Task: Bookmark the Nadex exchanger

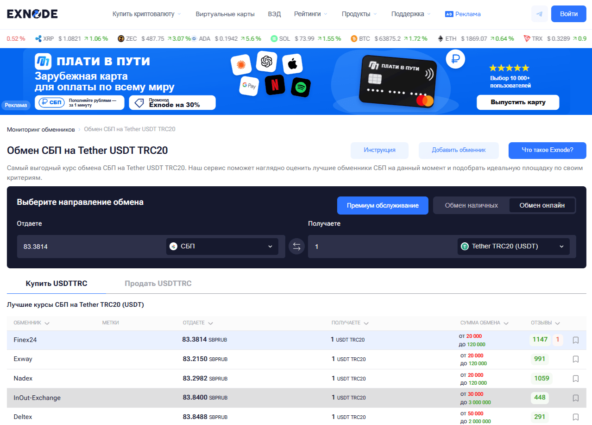Action: pyautogui.click(x=575, y=378)
